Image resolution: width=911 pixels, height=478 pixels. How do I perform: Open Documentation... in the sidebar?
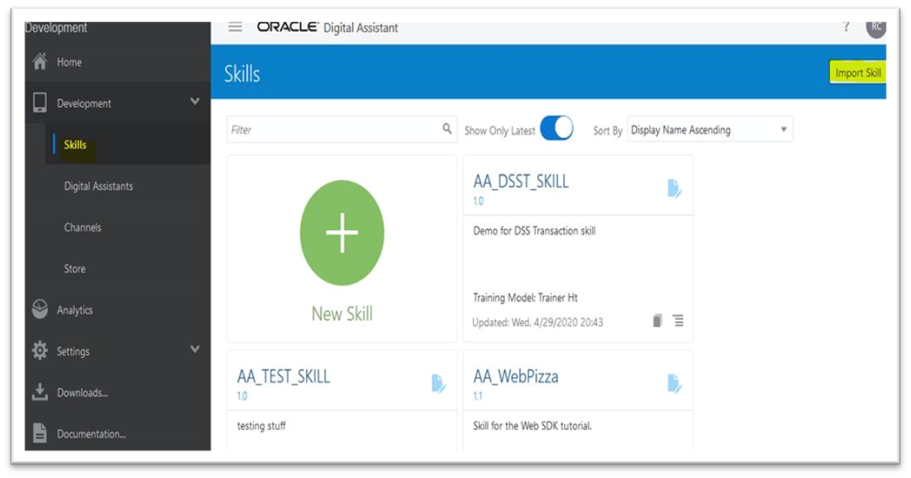click(x=91, y=434)
